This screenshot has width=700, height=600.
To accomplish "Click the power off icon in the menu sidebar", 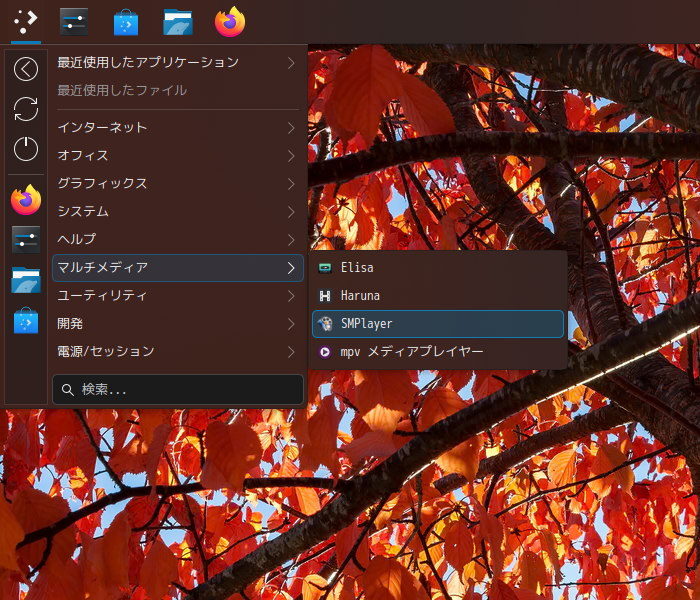I will pos(26,149).
